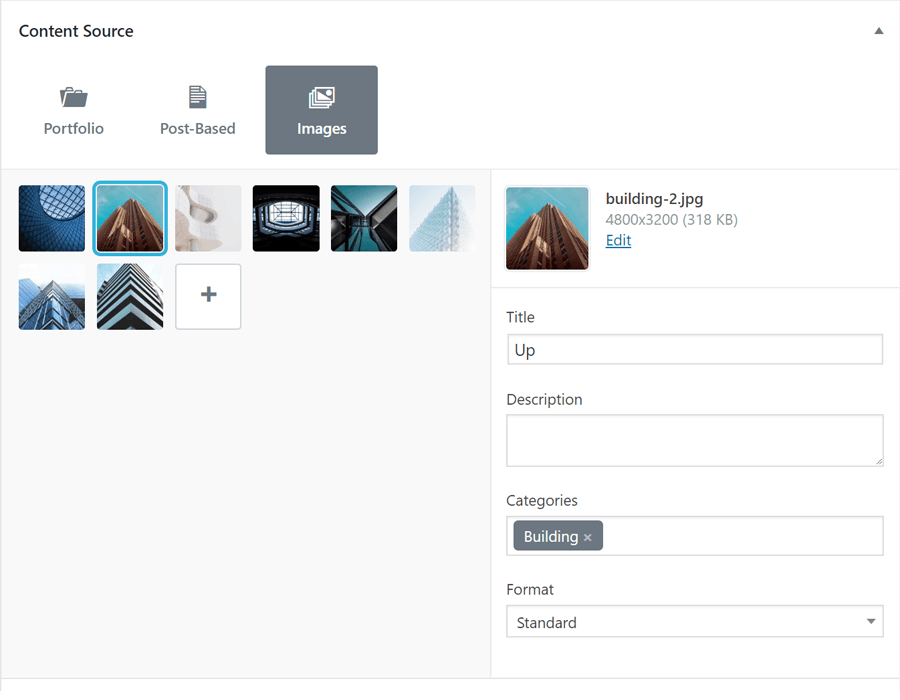Select the black-and-white striped balconies thumbnail
The image size is (900, 700).
click(x=130, y=297)
